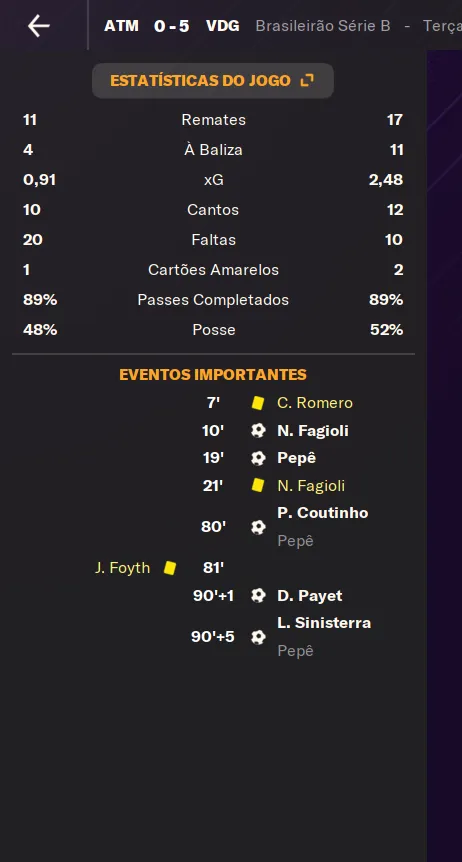
Task: Click goal ball icon at 19' Pepê
Action: click(x=258, y=458)
